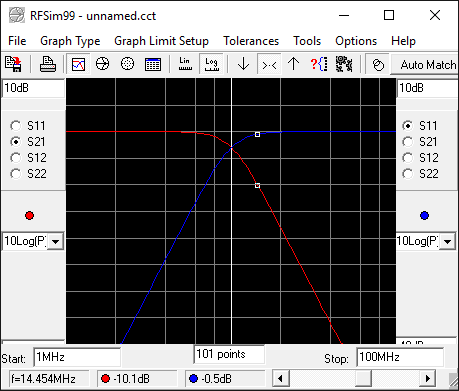The image size is (459, 391).
Task: Click the printer icon in toolbar
Action: point(48,64)
